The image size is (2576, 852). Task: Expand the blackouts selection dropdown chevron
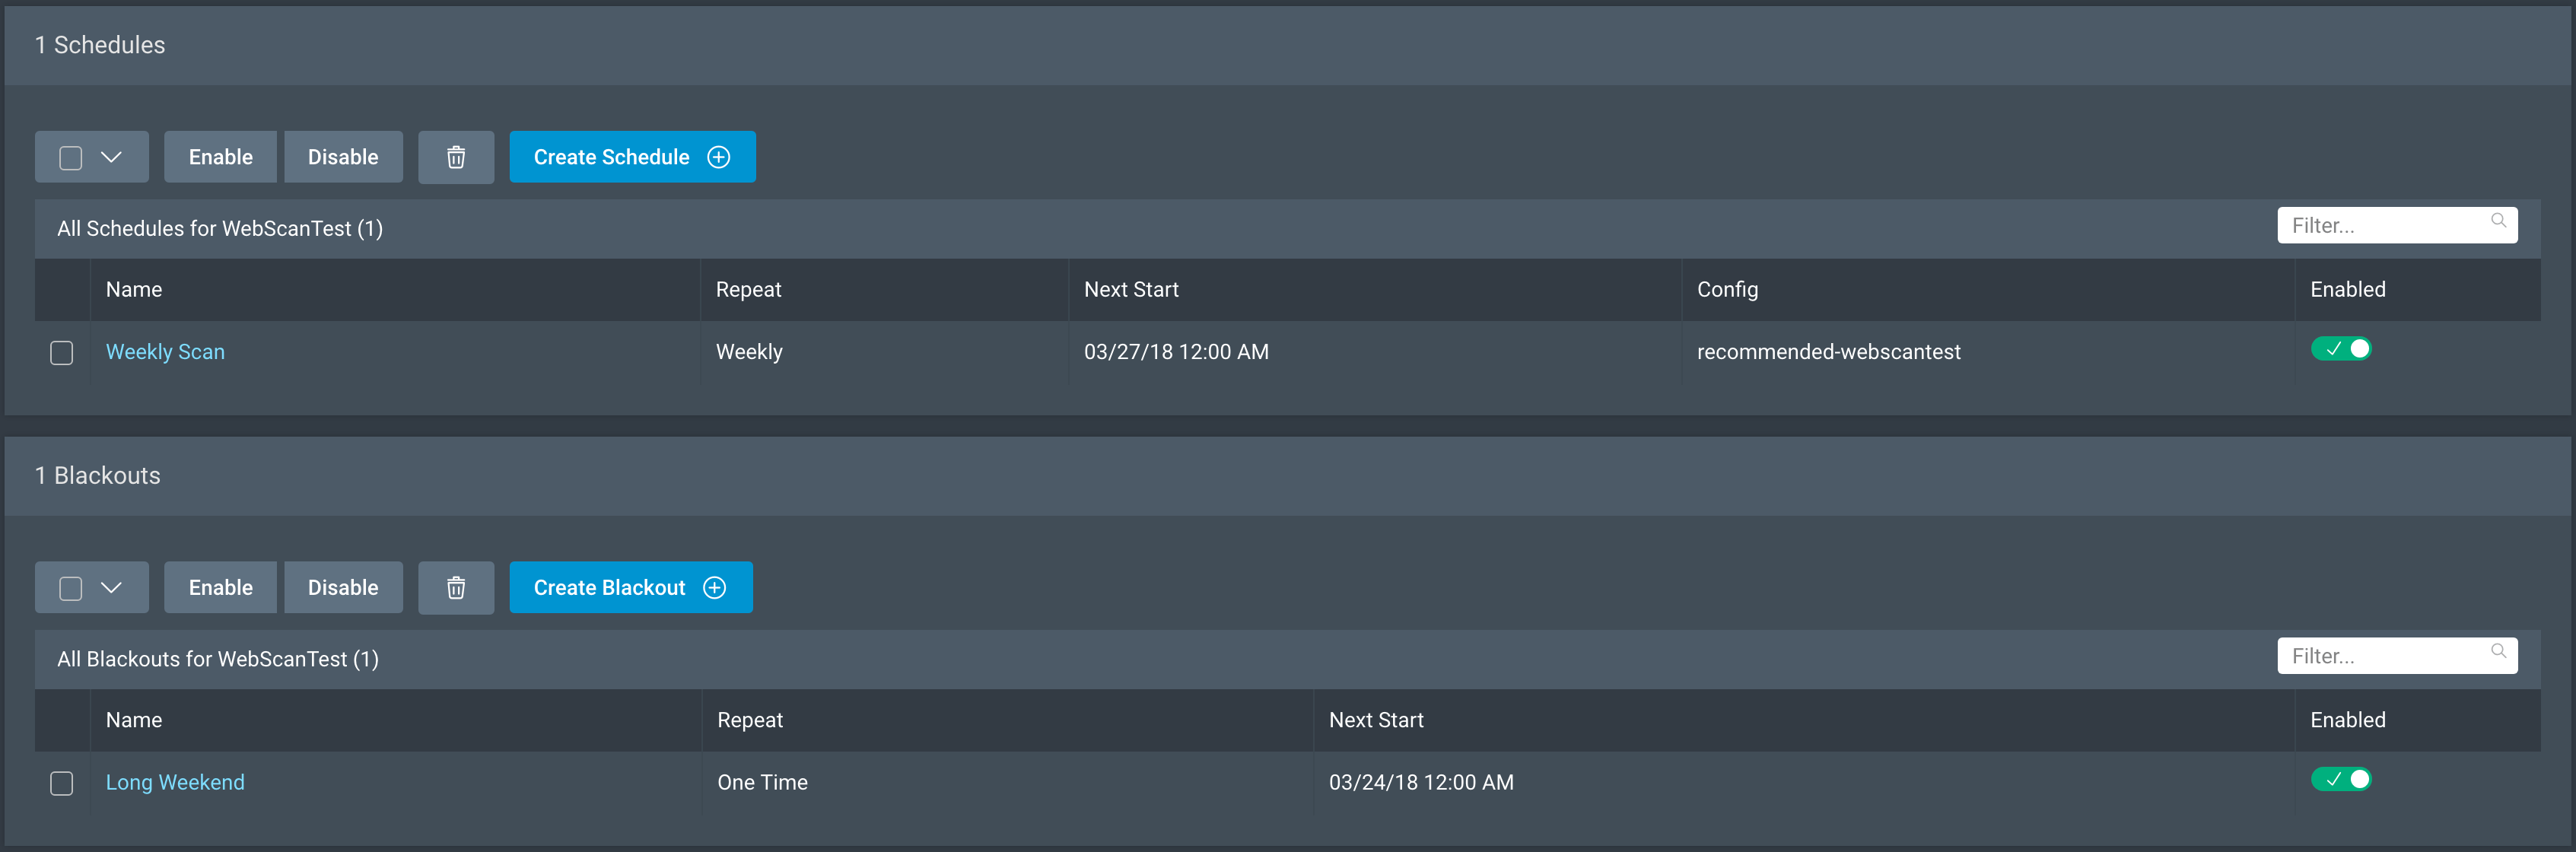point(111,588)
